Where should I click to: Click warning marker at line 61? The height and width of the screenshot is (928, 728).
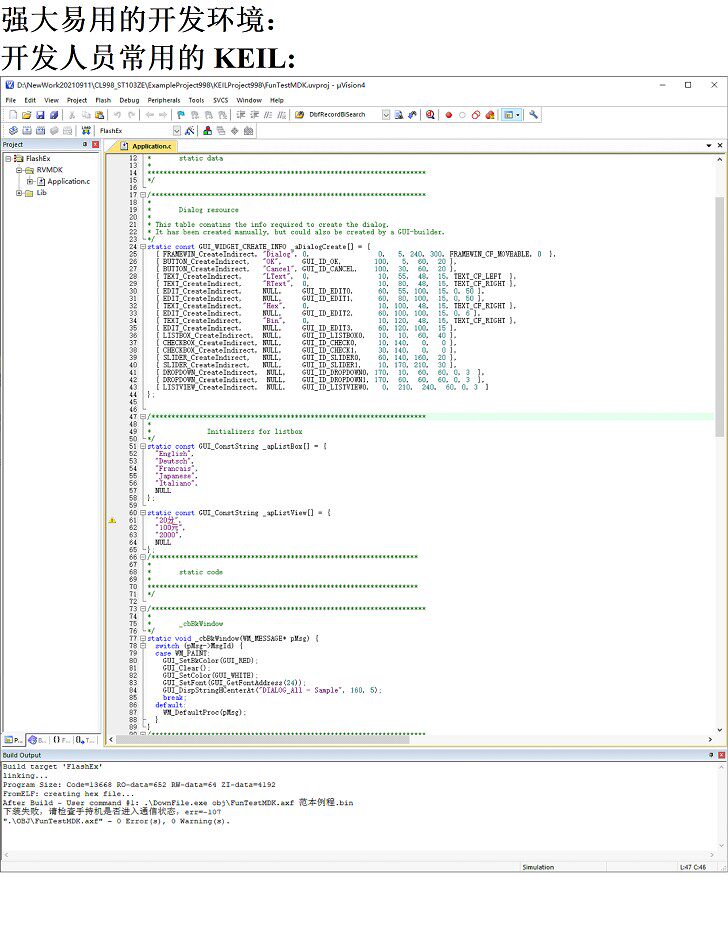(112, 521)
